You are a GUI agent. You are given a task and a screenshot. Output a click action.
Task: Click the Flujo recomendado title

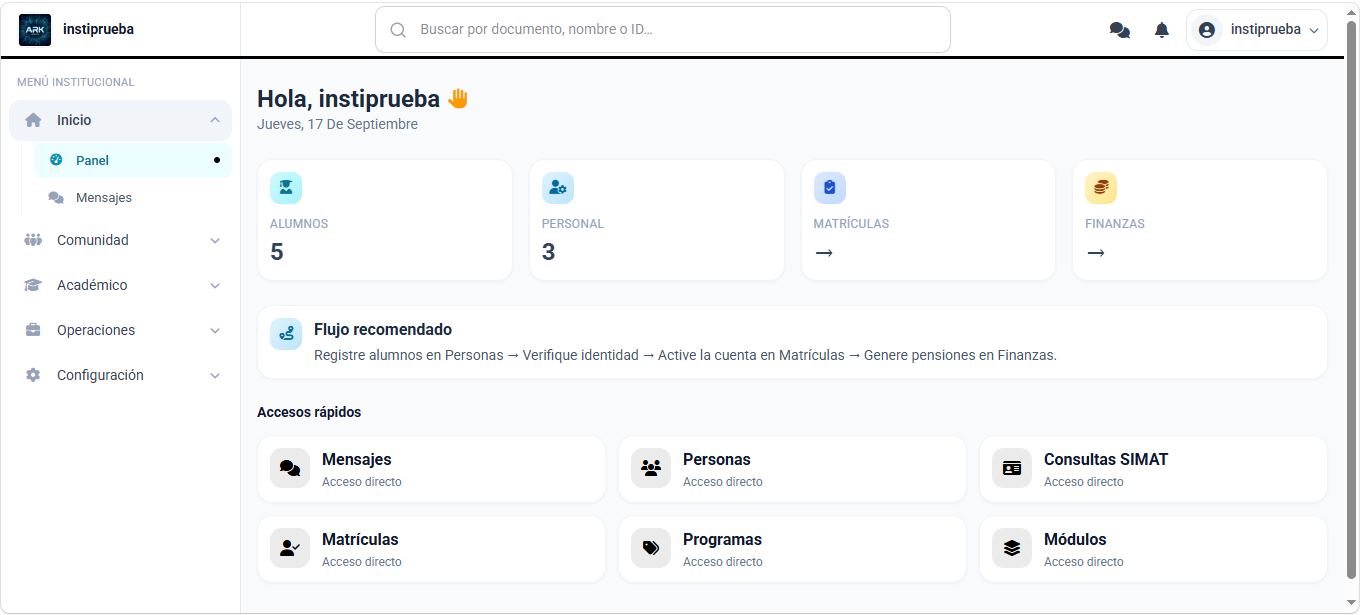coord(383,329)
